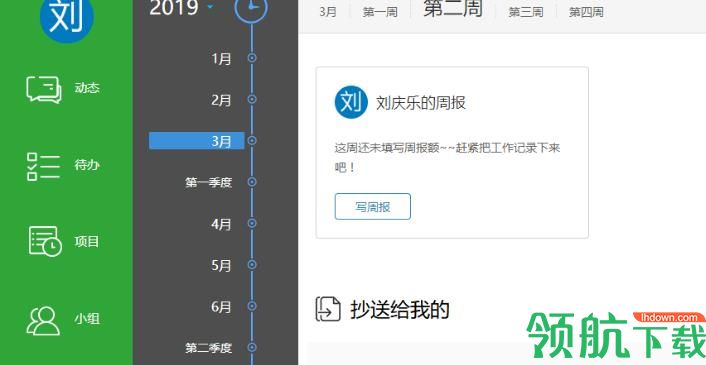Click the 这周还未填写周报 reminder text

pyautogui.click(x=447, y=158)
